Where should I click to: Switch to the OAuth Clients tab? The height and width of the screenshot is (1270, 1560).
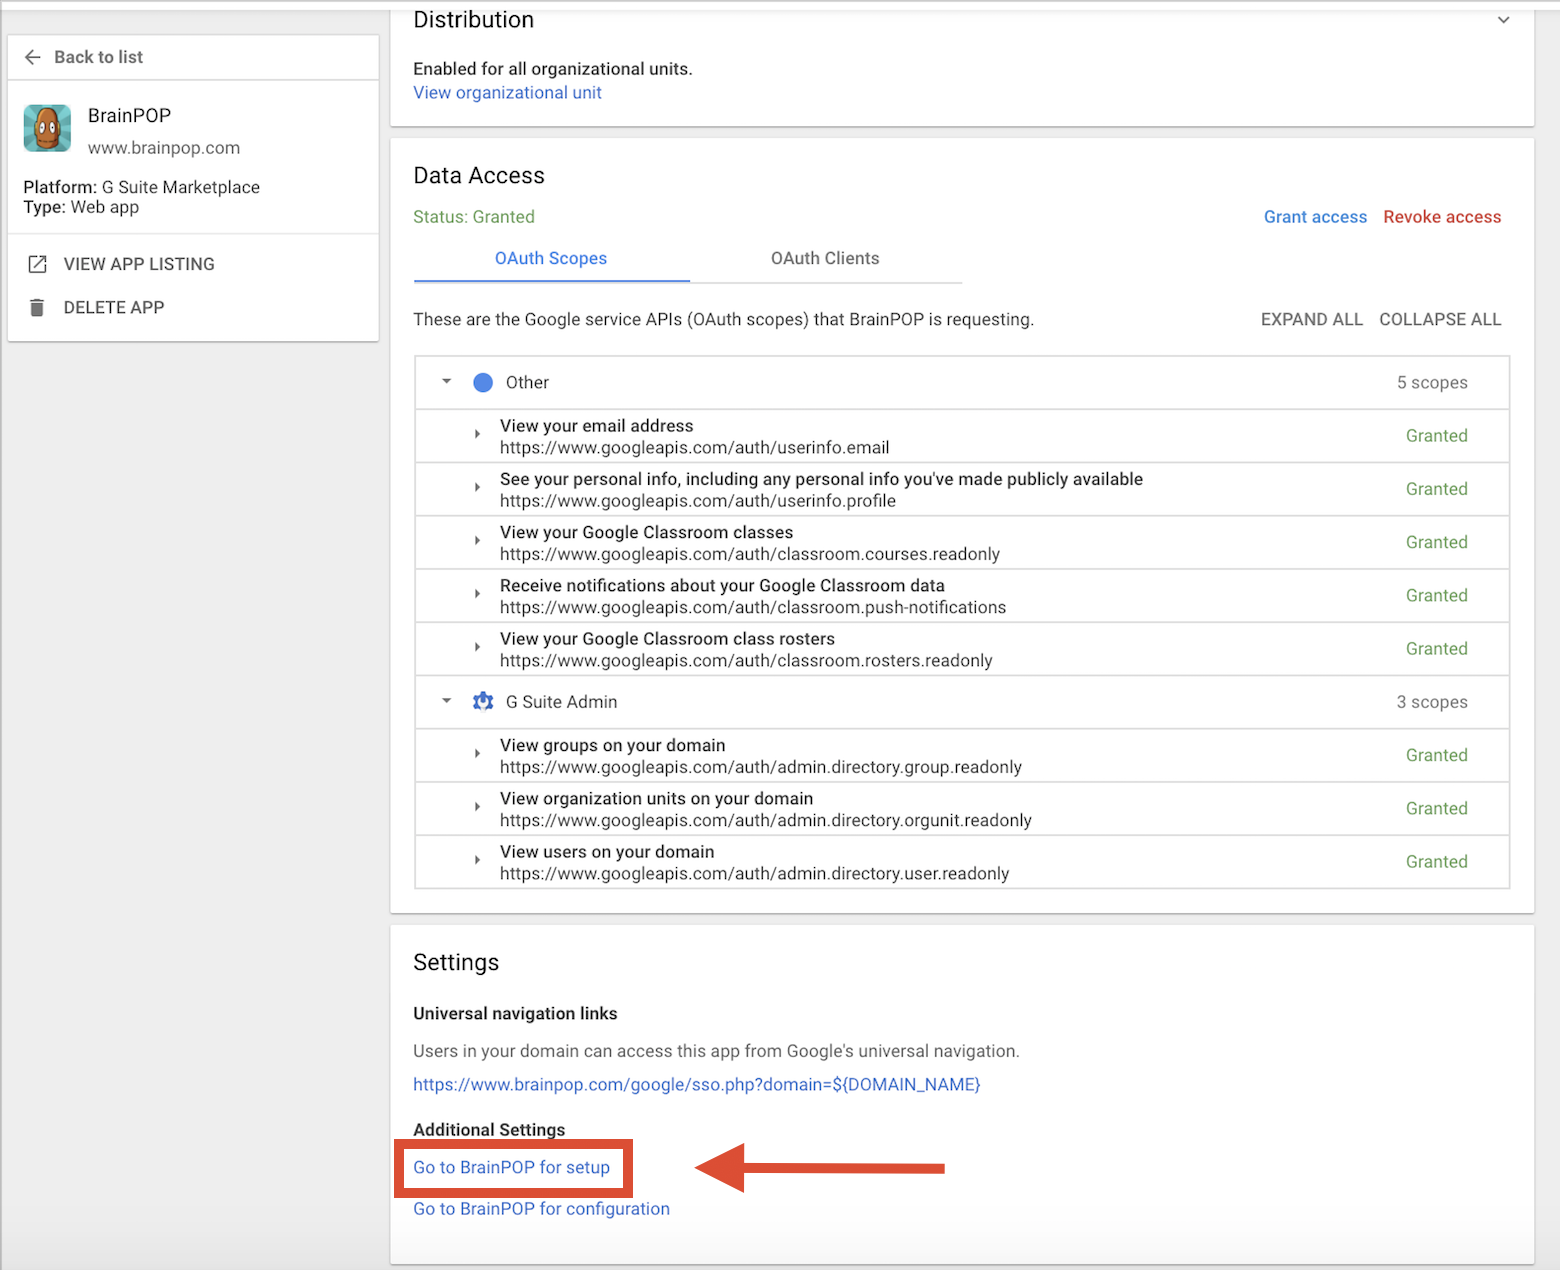825,258
